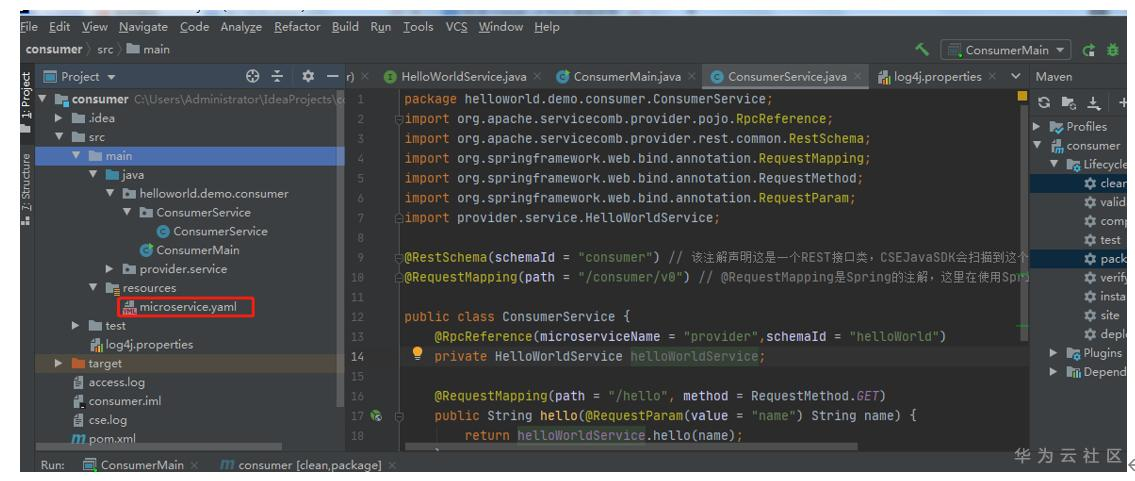Screen dimensions: 1135x481
Task: Click the consumer breadcrumb in the navigation bar
Action: click(x=54, y=49)
